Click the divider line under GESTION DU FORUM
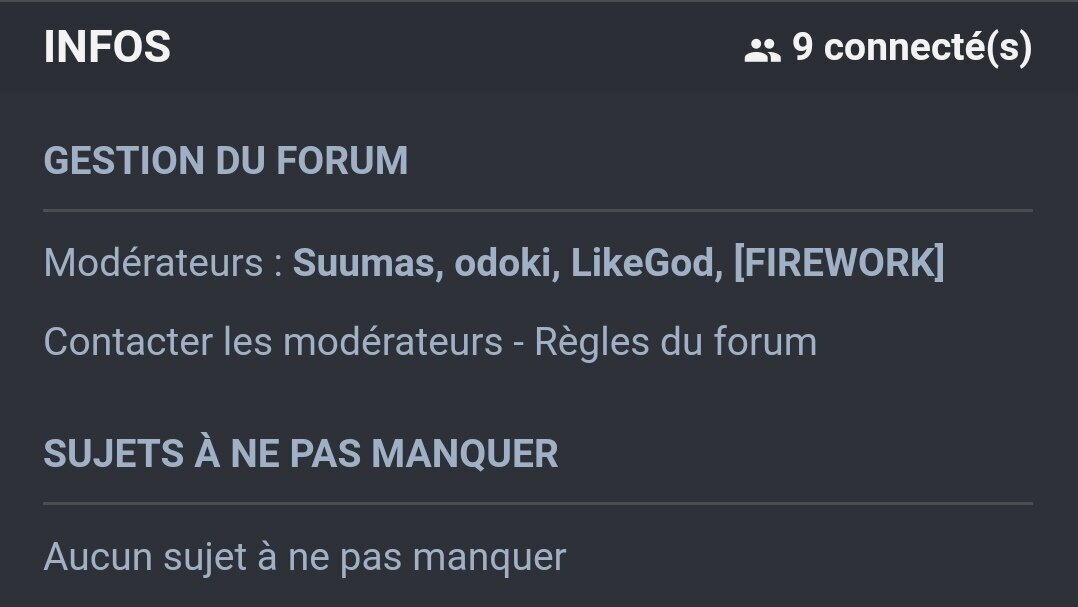1078x607 pixels. coord(538,210)
